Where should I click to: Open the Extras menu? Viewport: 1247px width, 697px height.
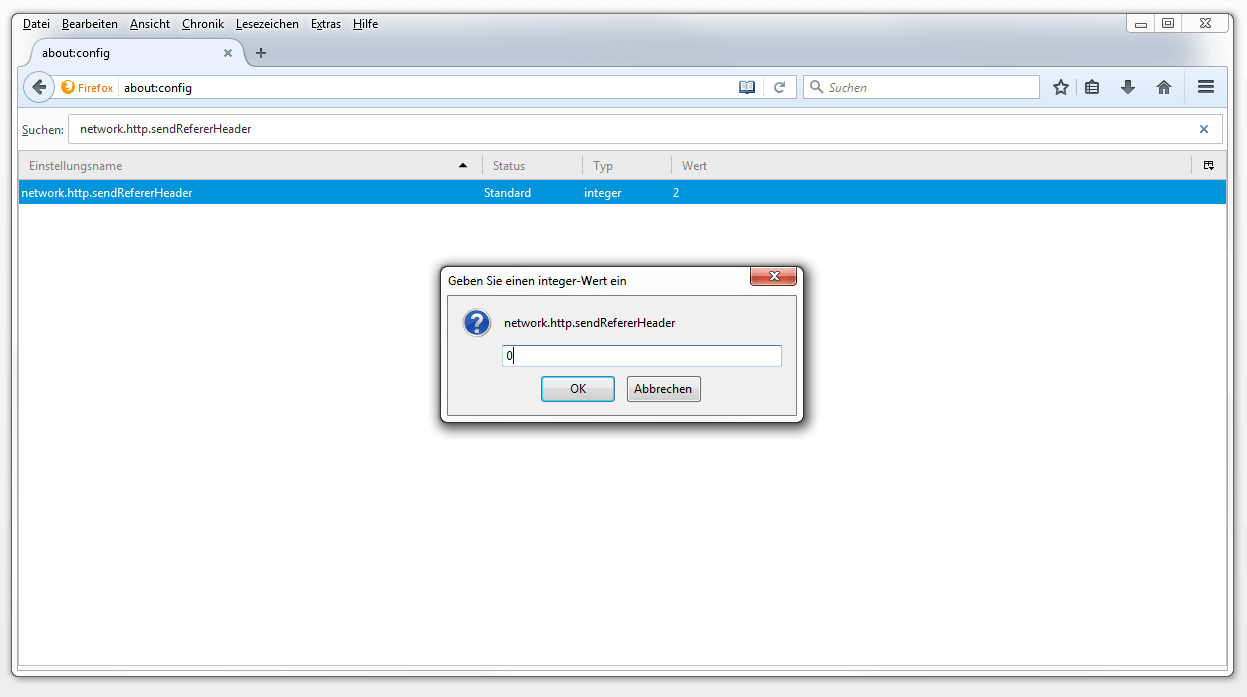pos(326,24)
